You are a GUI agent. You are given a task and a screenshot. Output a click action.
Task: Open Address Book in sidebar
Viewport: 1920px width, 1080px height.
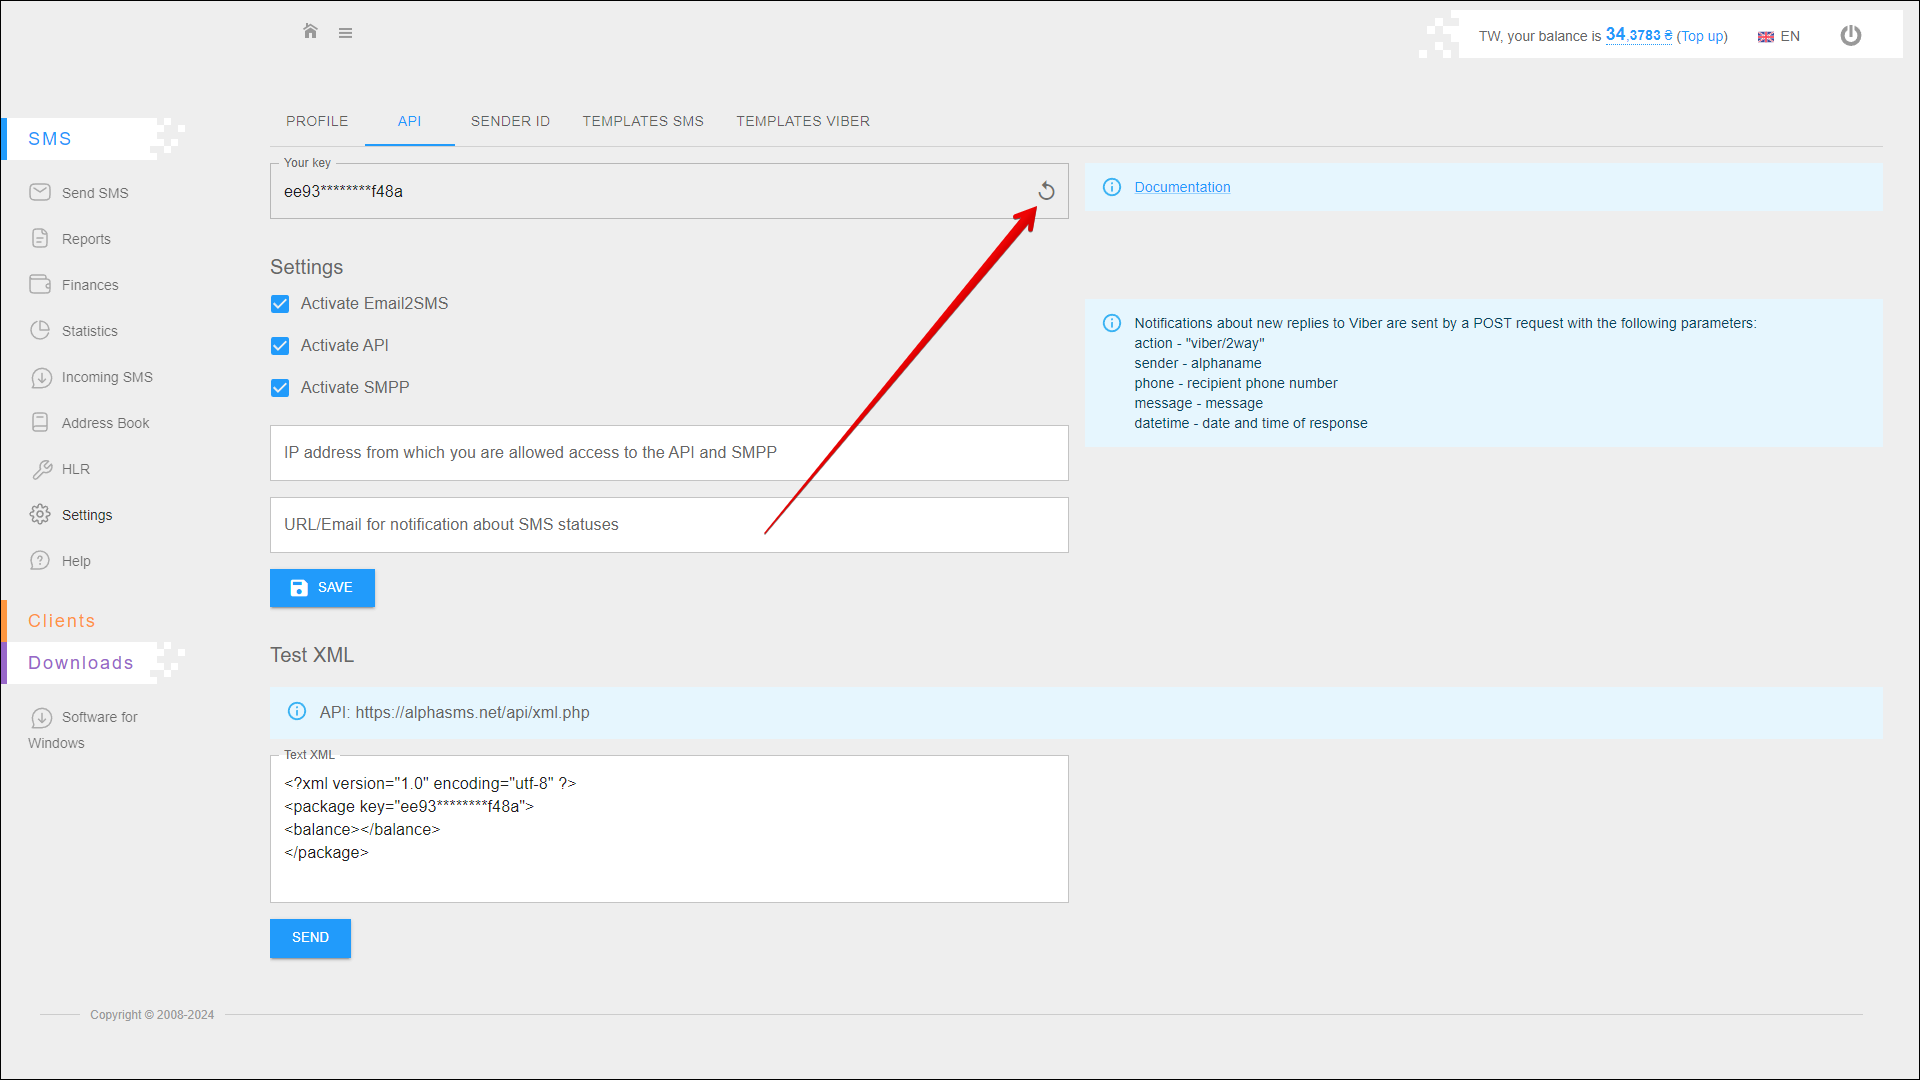[105, 423]
